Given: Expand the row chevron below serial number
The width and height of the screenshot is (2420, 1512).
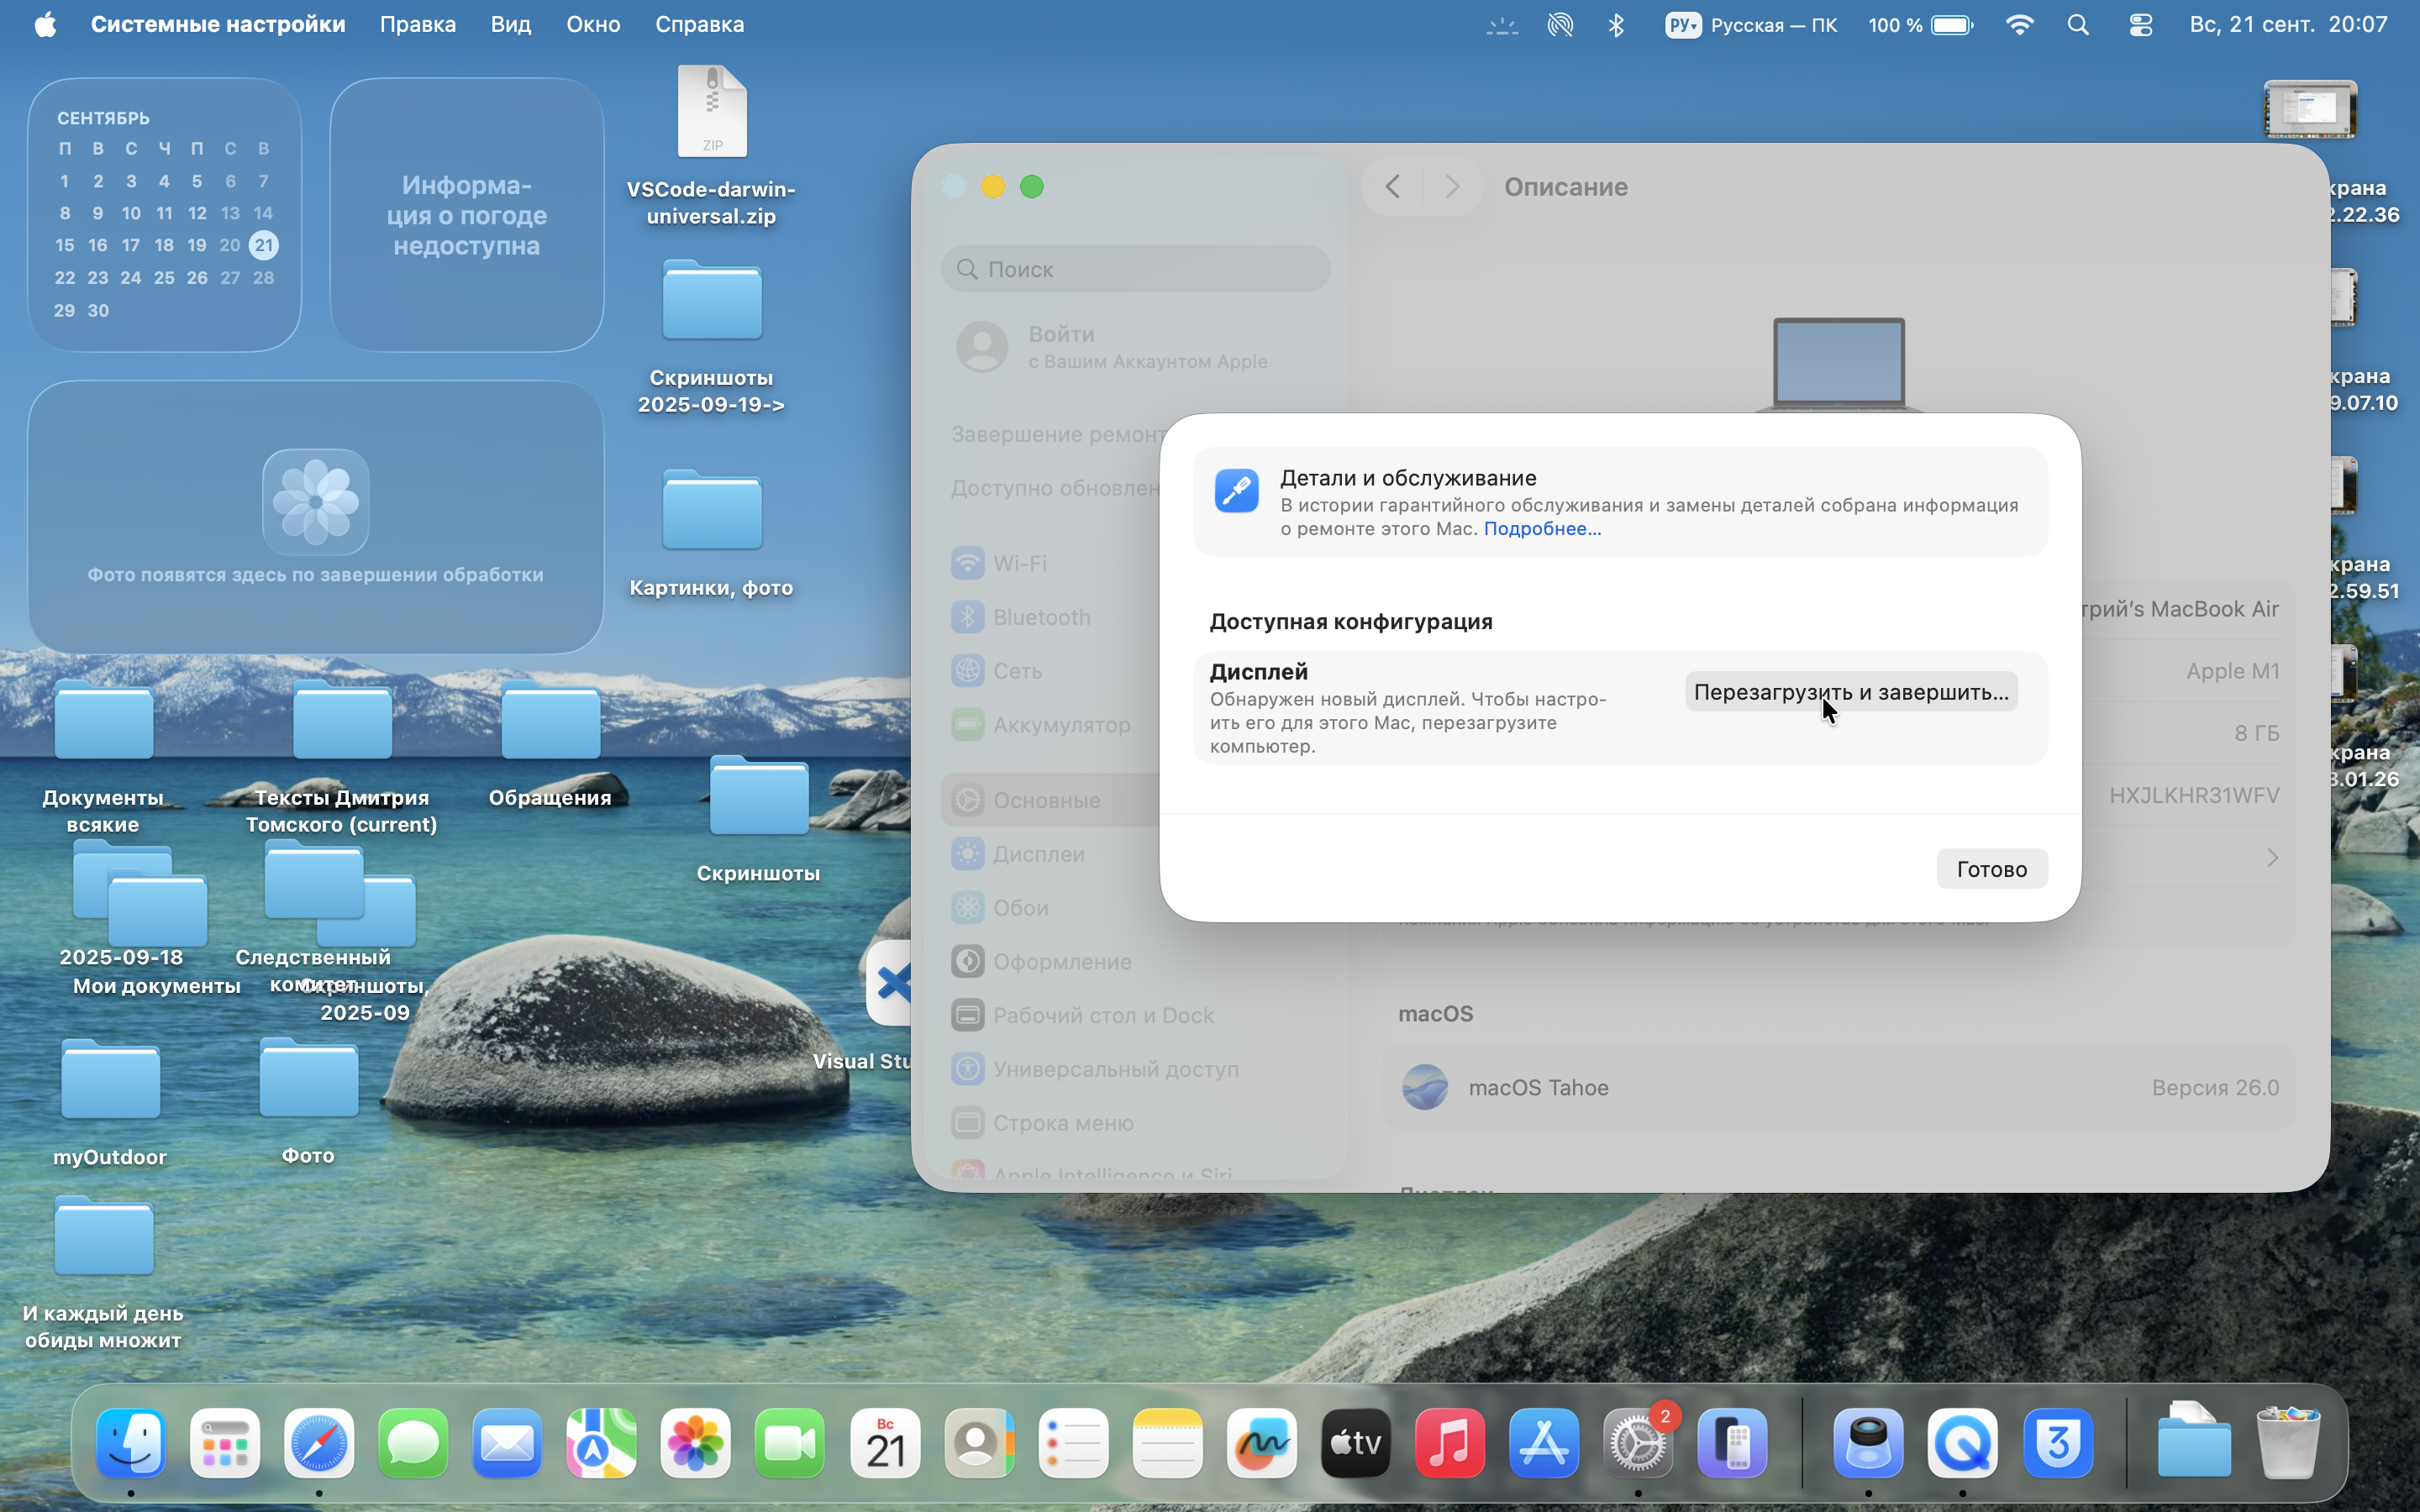Looking at the screenshot, I should point(2272,858).
